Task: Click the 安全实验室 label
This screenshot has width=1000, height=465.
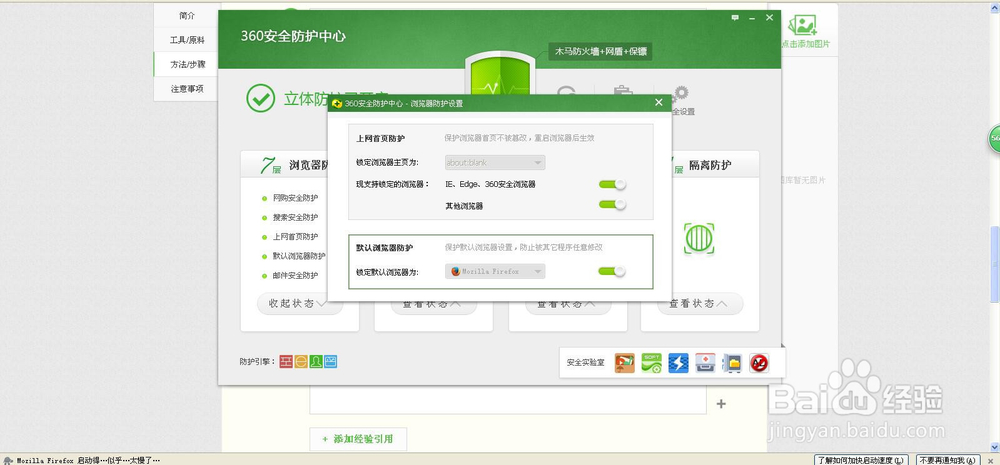Action: point(585,363)
